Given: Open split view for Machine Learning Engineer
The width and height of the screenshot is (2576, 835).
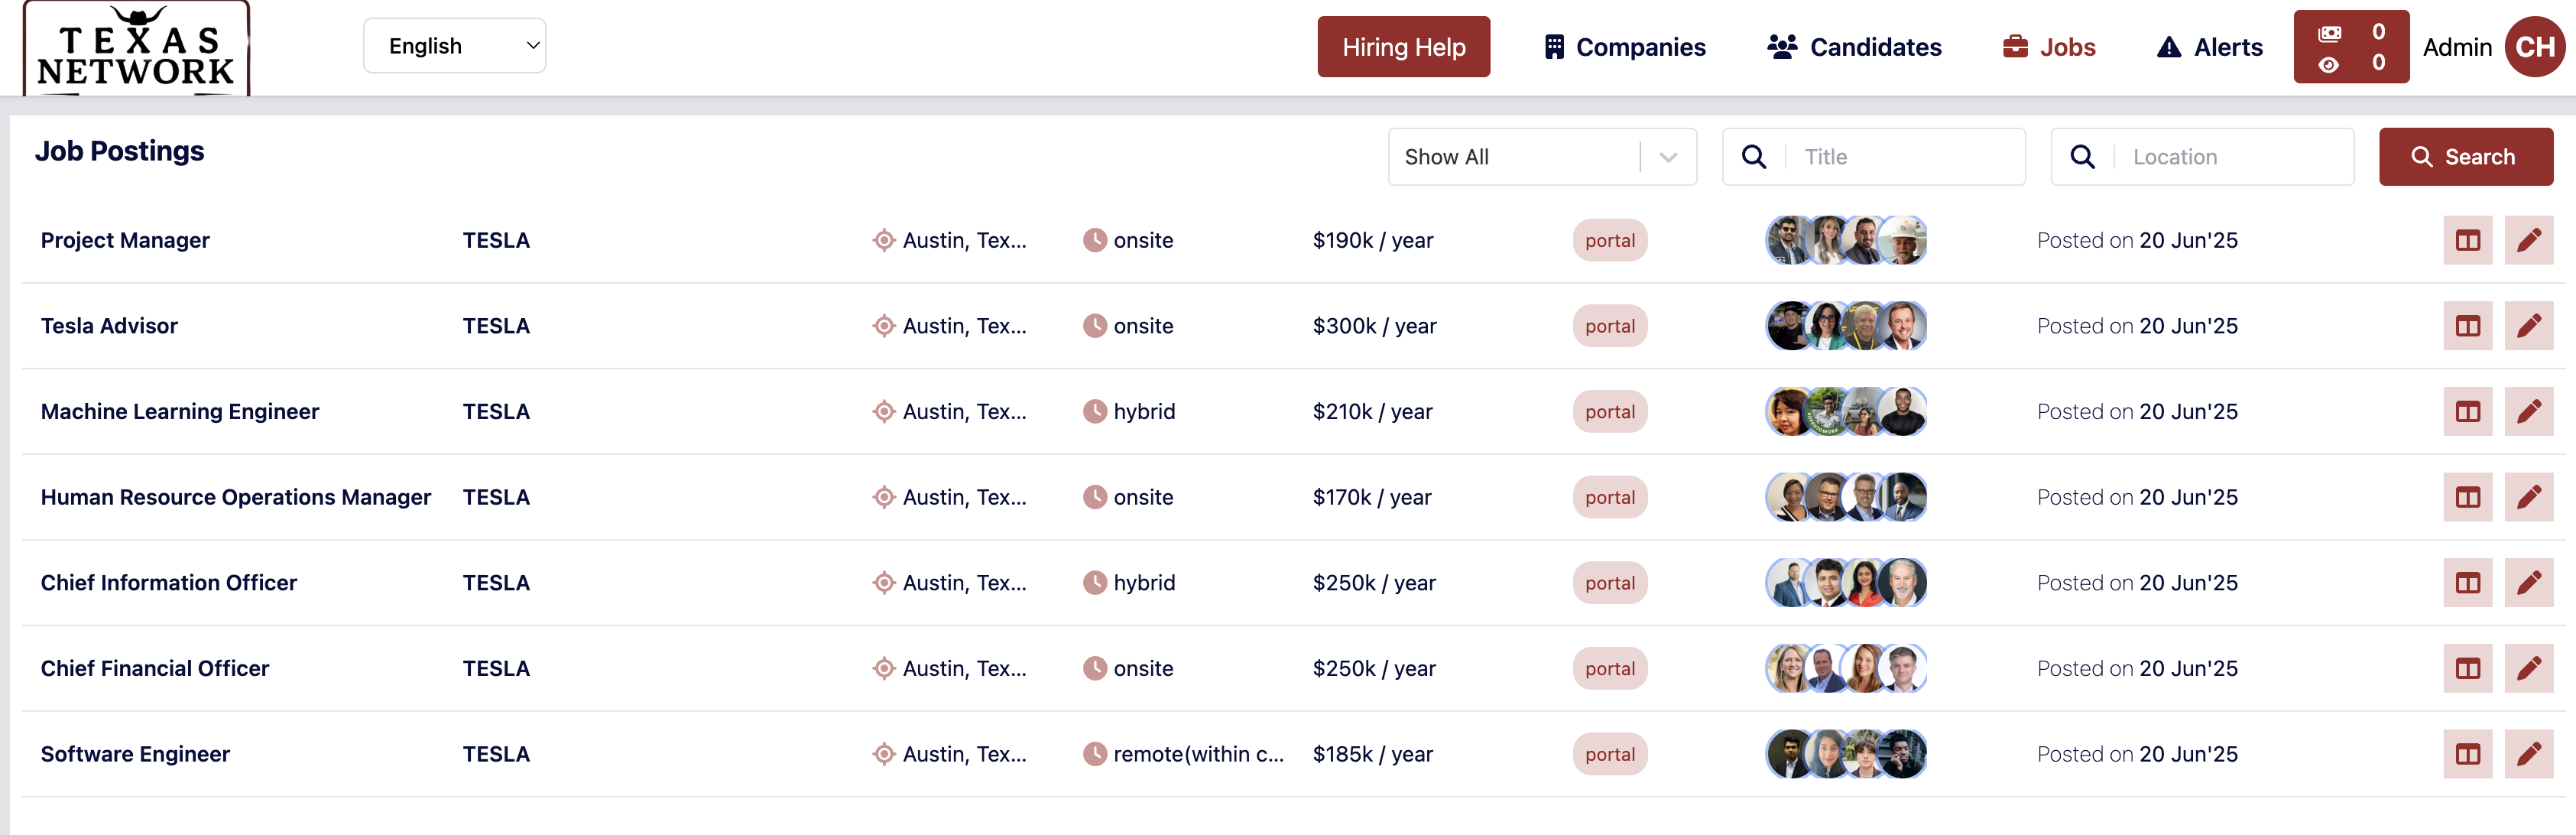Looking at the screenshot, I should coord(2467,411).
